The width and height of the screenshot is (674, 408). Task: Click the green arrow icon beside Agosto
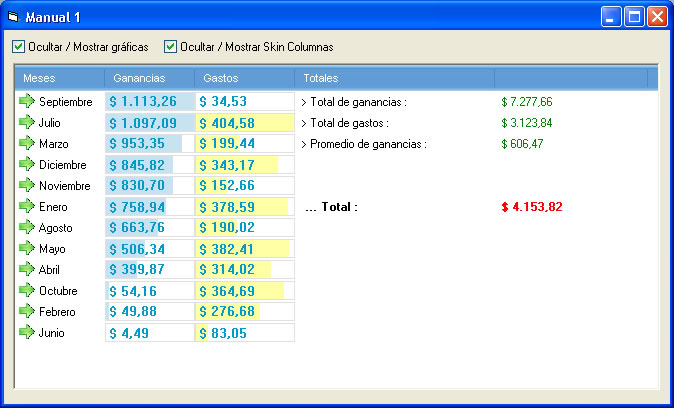coord(27,227)
